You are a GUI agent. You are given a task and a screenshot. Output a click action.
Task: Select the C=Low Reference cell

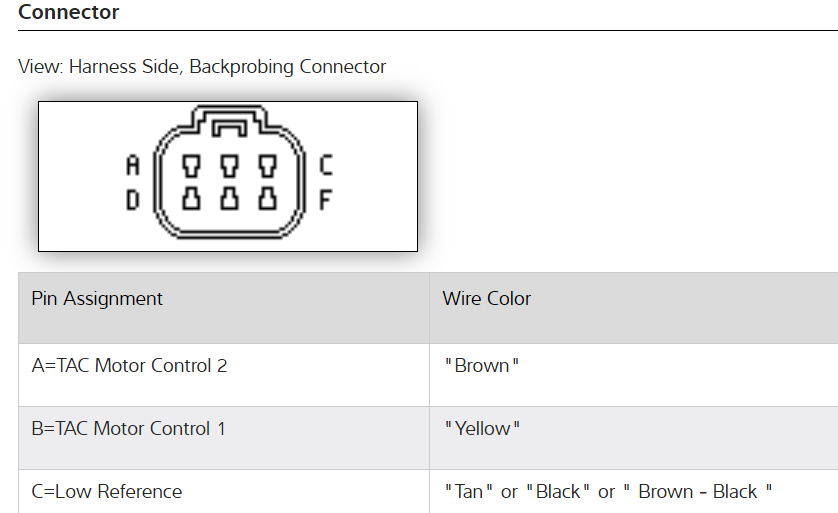[107, 492]
